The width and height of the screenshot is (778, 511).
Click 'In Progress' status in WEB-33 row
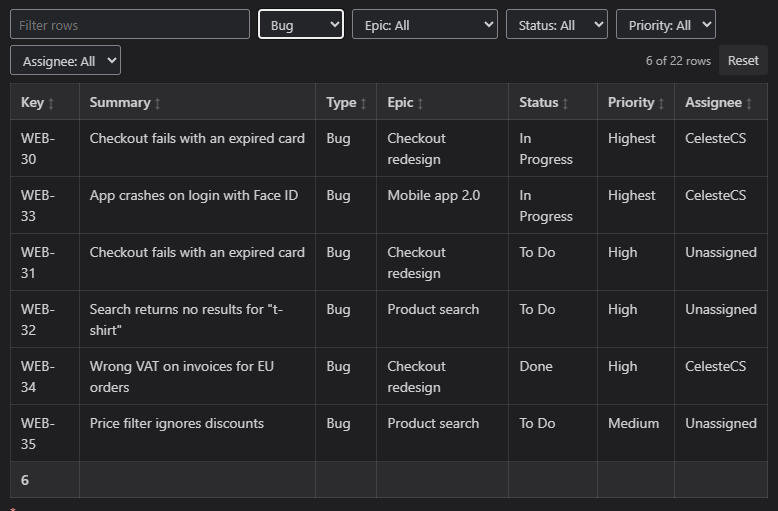[546, 205]
